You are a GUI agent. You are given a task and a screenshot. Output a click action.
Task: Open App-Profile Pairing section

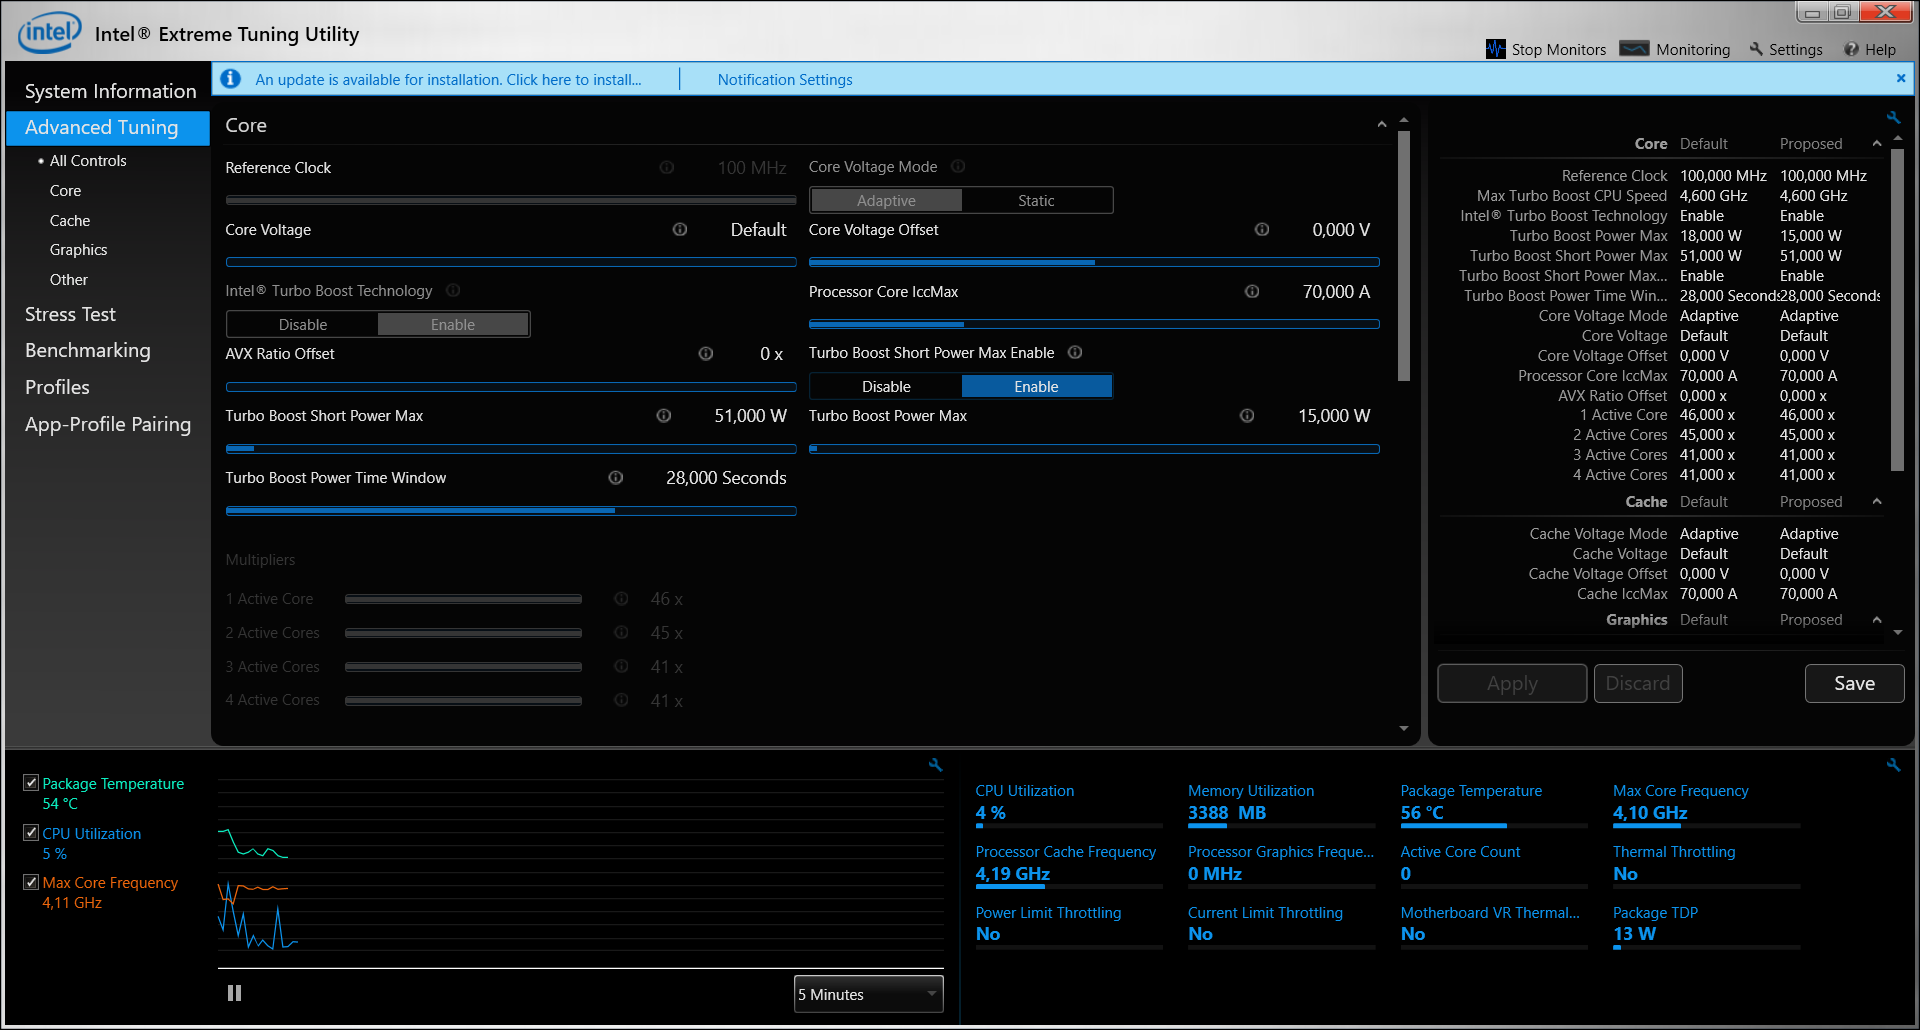(108, 424)
